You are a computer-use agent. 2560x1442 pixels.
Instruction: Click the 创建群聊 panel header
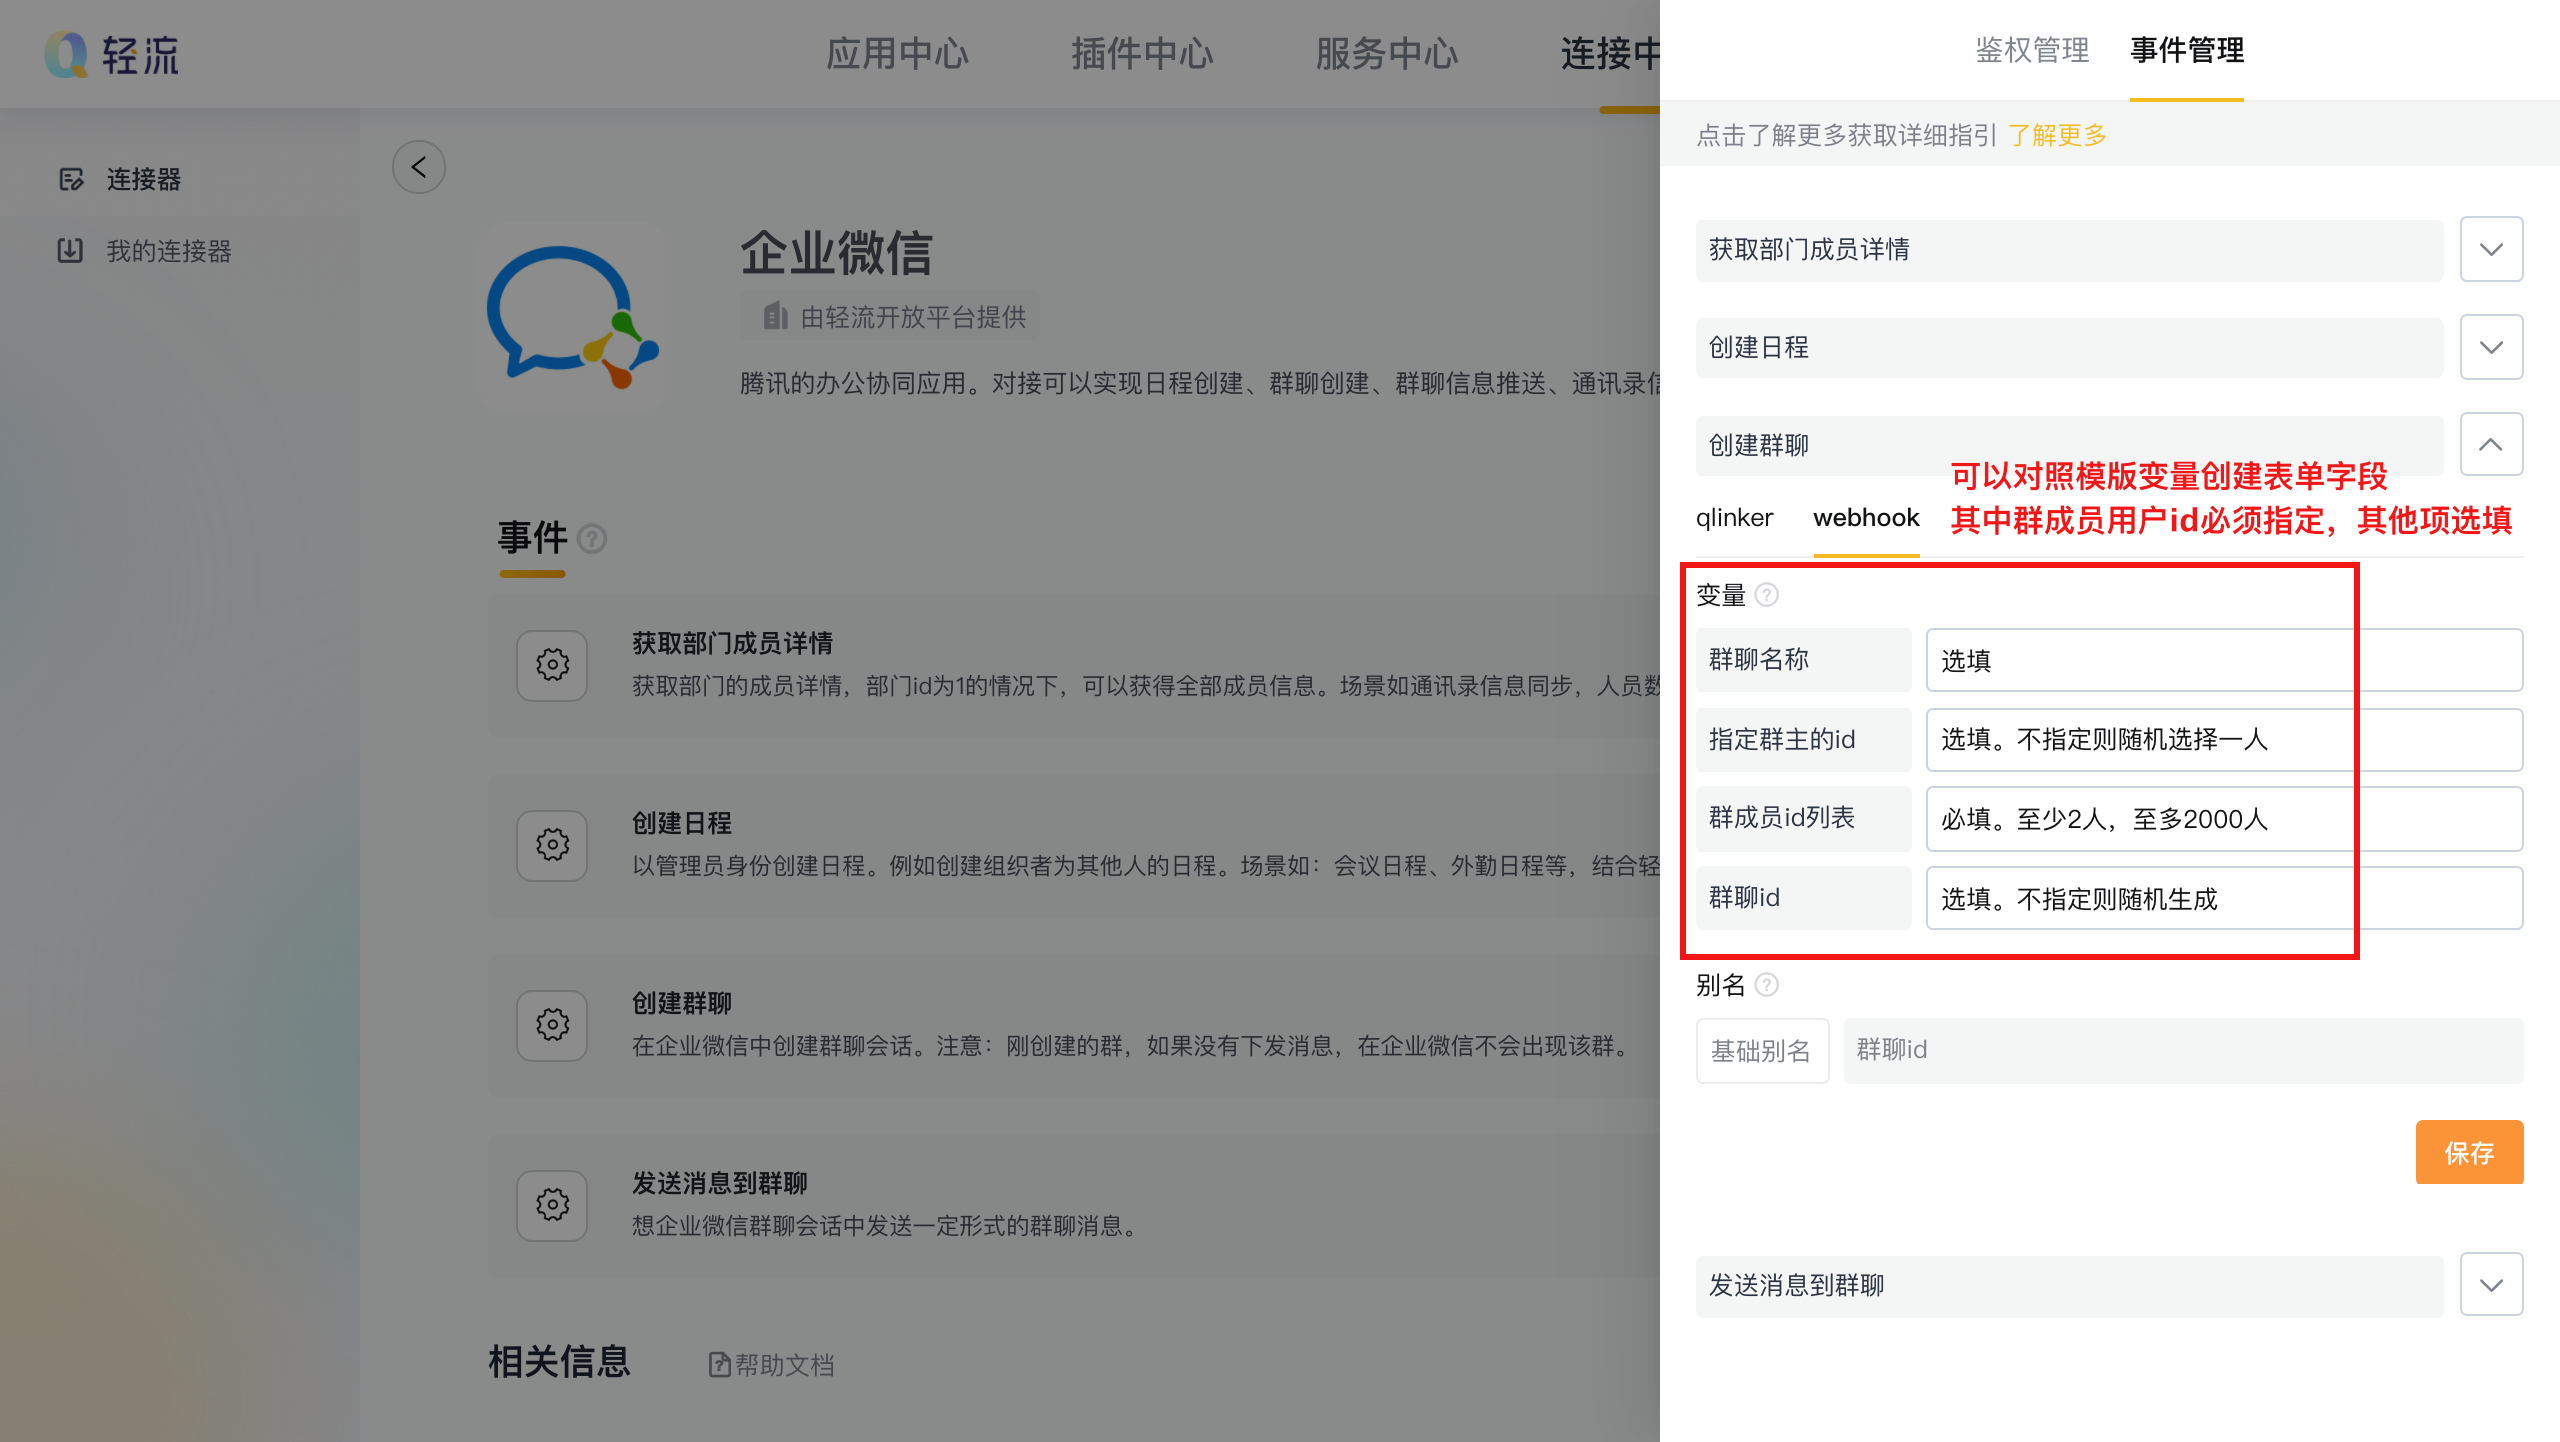(x=2069, y=445)
